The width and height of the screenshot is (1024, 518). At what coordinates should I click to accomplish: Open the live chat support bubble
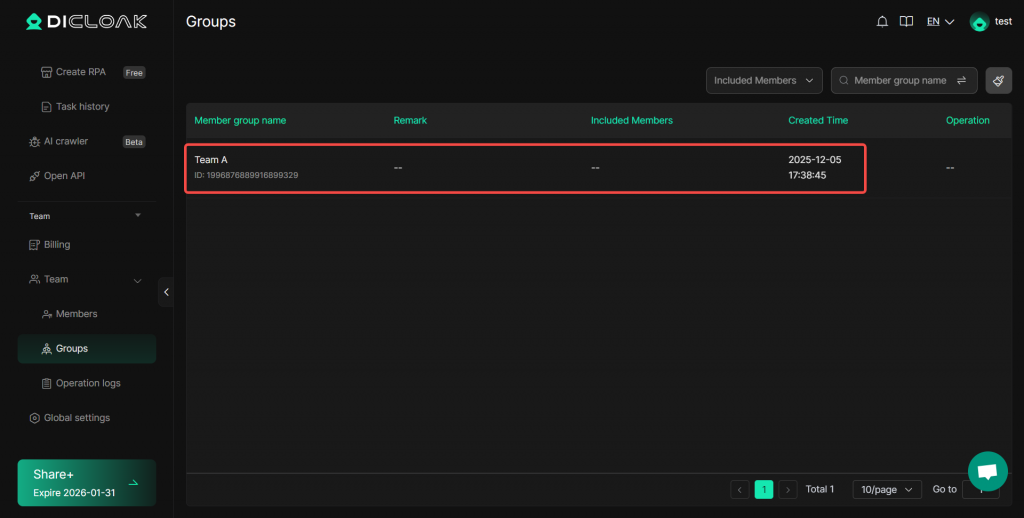(987, 471)
